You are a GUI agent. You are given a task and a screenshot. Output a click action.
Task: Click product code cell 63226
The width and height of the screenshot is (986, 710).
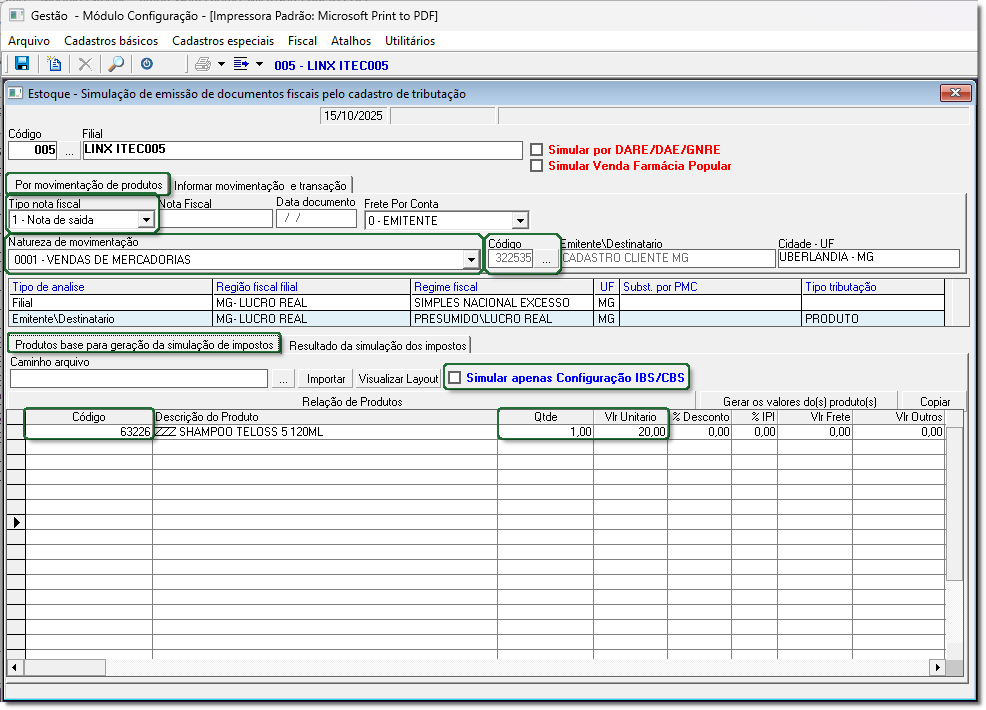point(89,432)
